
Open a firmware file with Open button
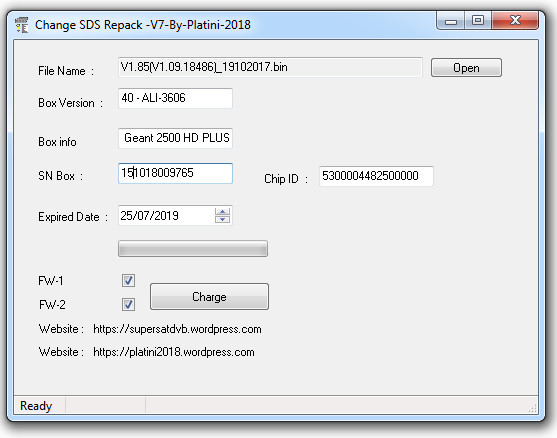466,67
